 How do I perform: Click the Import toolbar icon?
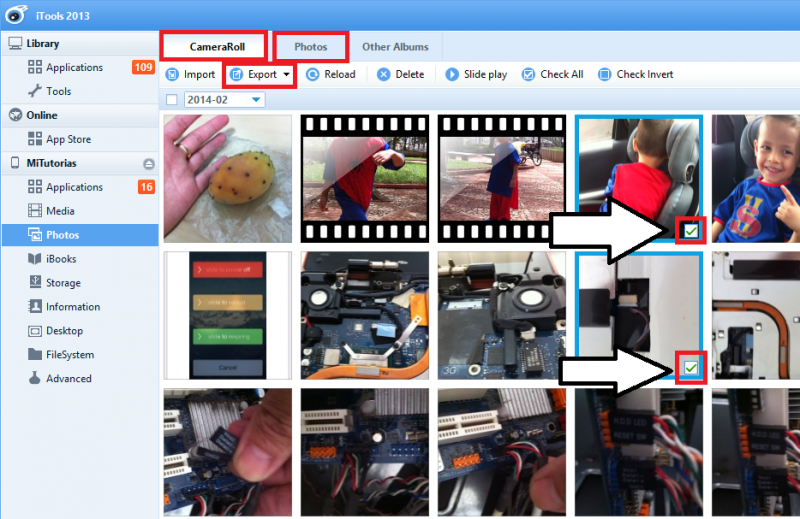172,75
